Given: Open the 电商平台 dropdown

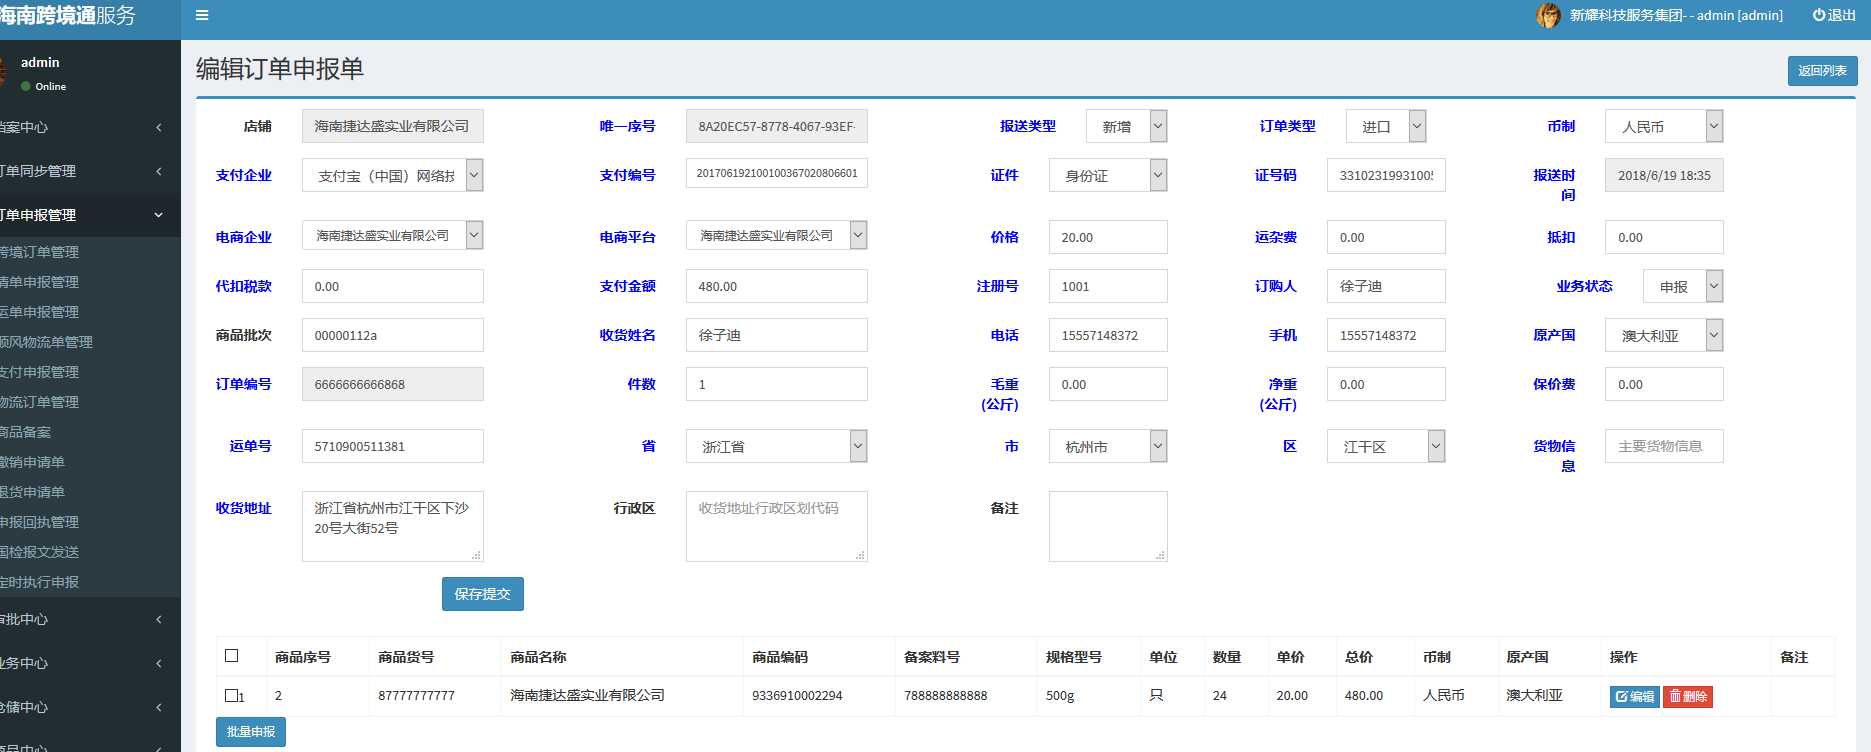Looking at the screenshot, I should (777, 235).
